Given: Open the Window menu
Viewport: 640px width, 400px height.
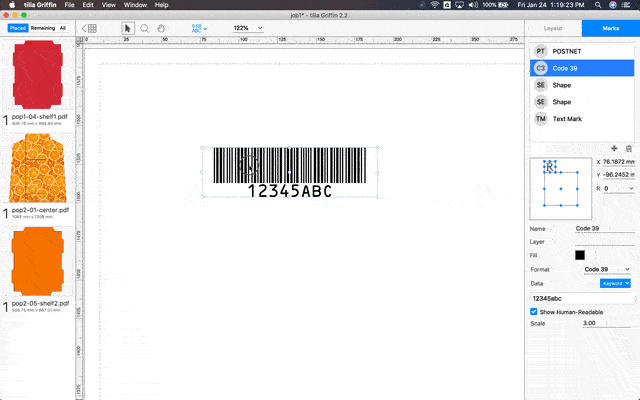Looking at the screenshot, I should (135, 5).
